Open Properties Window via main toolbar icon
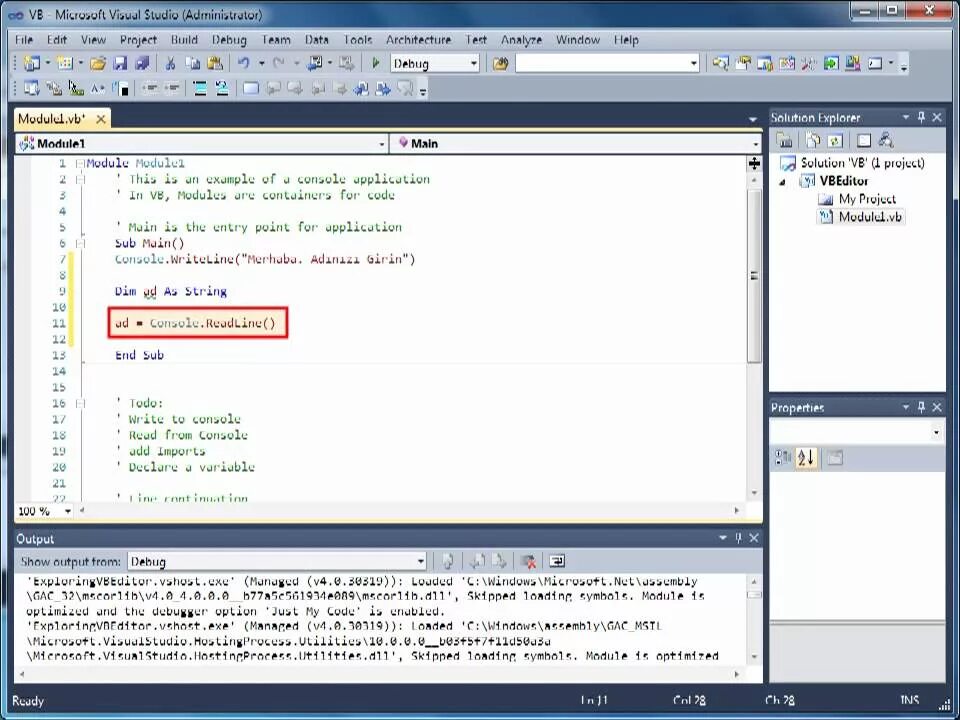This screenshot has width=960, height=720. pos(743,63)
